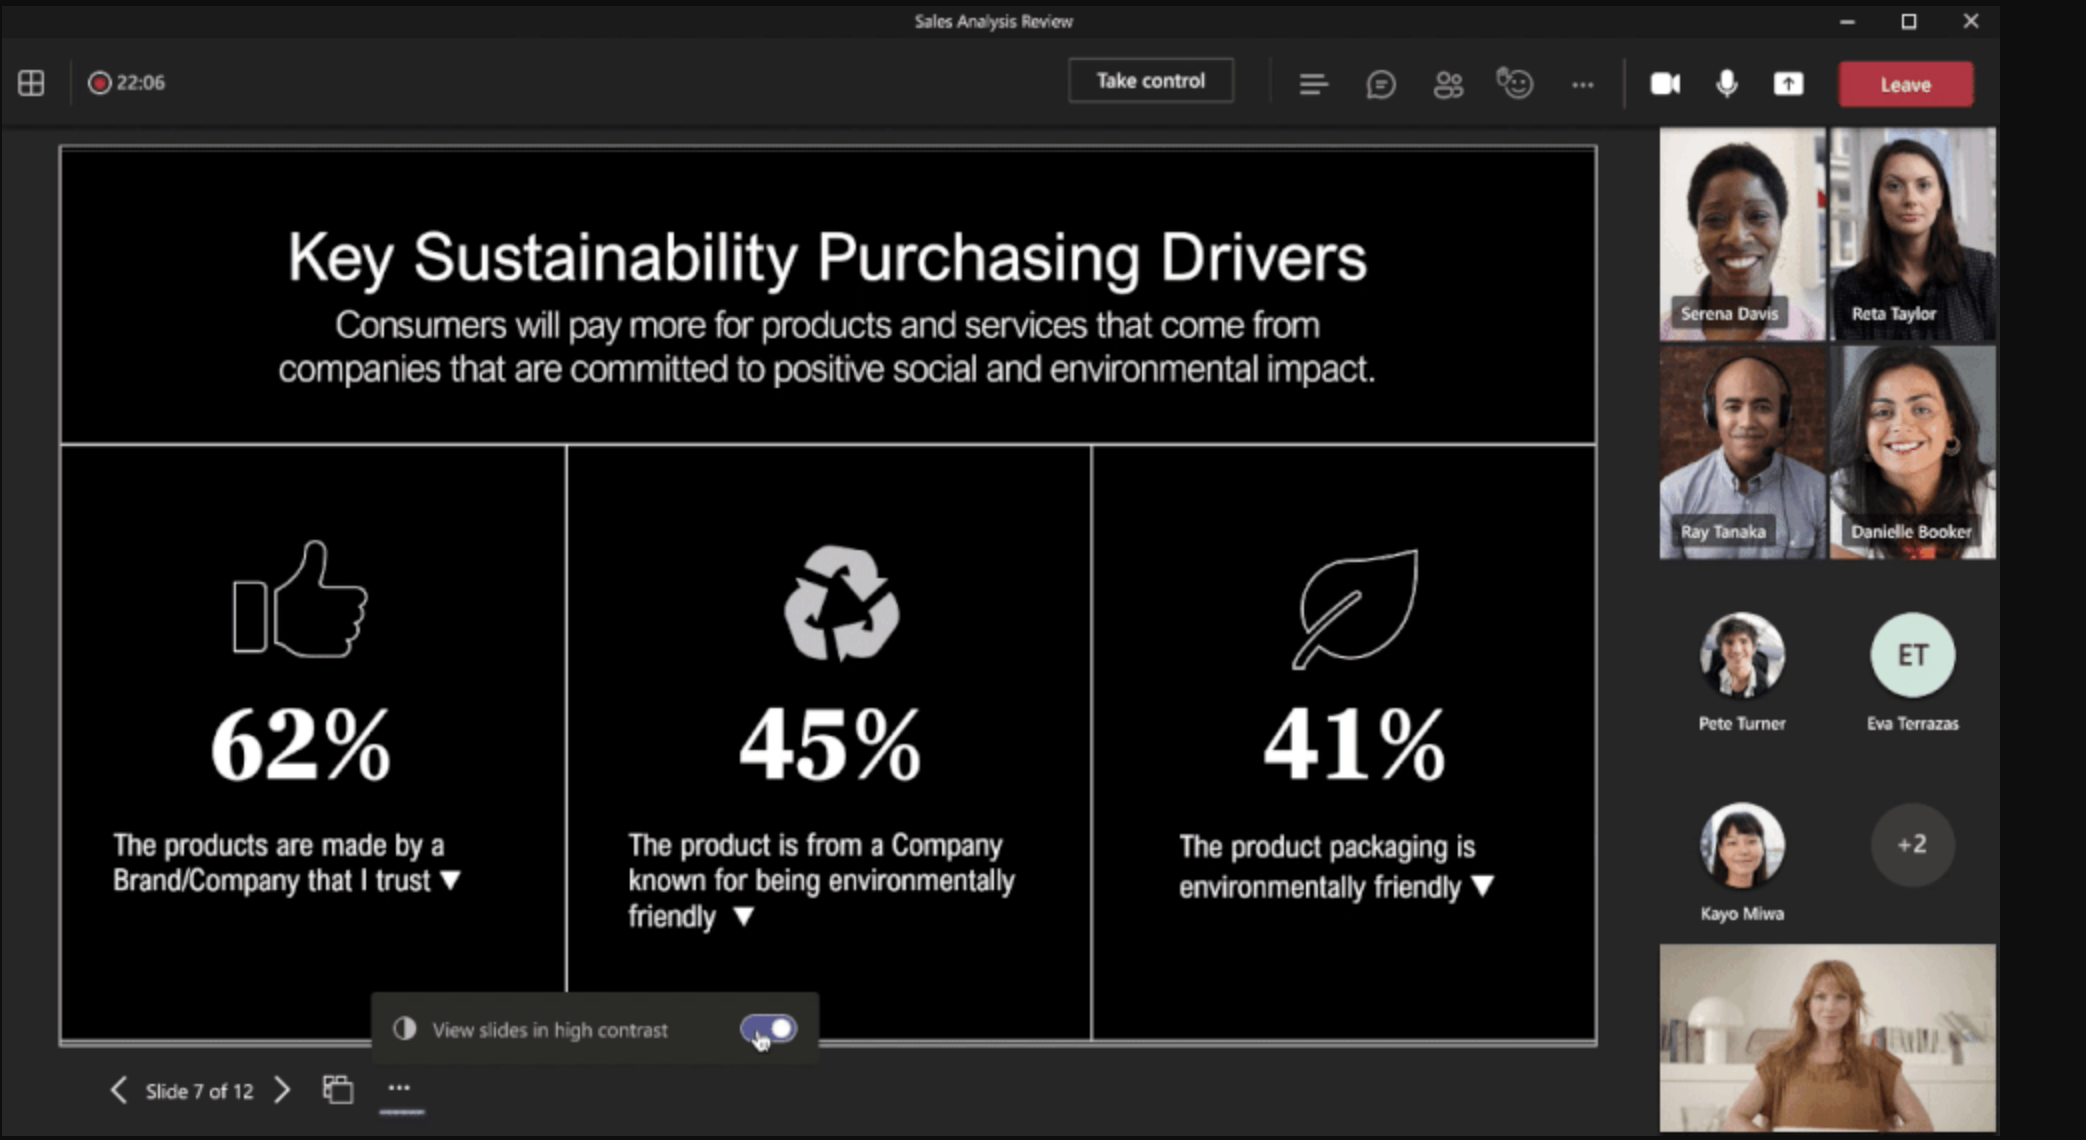
Task: Open the reactions emoji icon
Action: point(1515,83)
